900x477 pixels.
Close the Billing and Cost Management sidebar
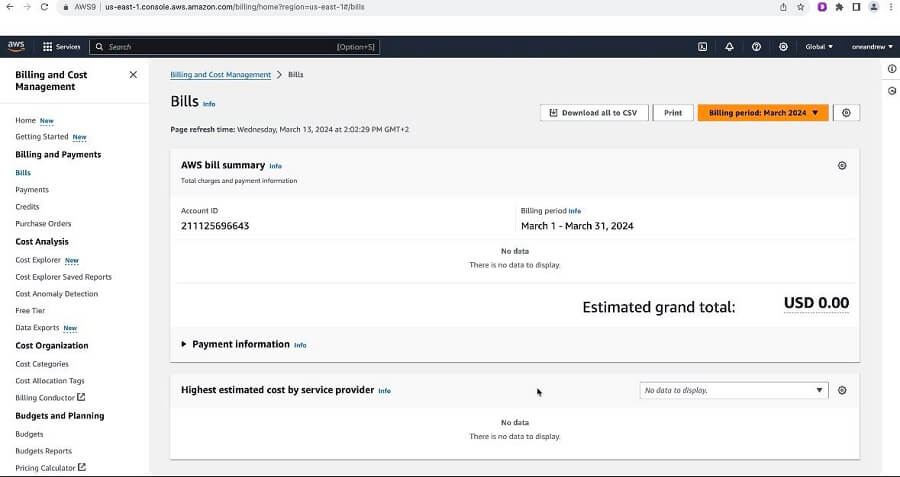click(133, 75)
